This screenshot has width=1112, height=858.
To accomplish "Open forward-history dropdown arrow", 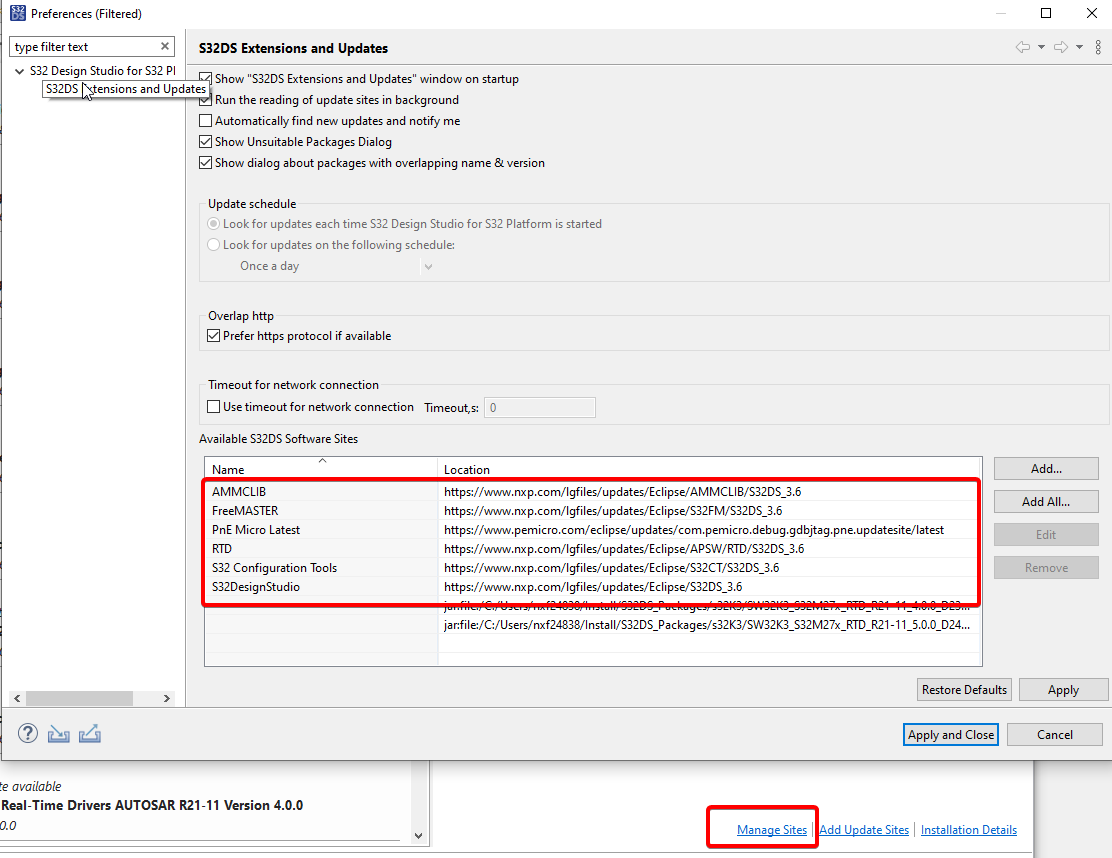I will (x=1079, y=48).
